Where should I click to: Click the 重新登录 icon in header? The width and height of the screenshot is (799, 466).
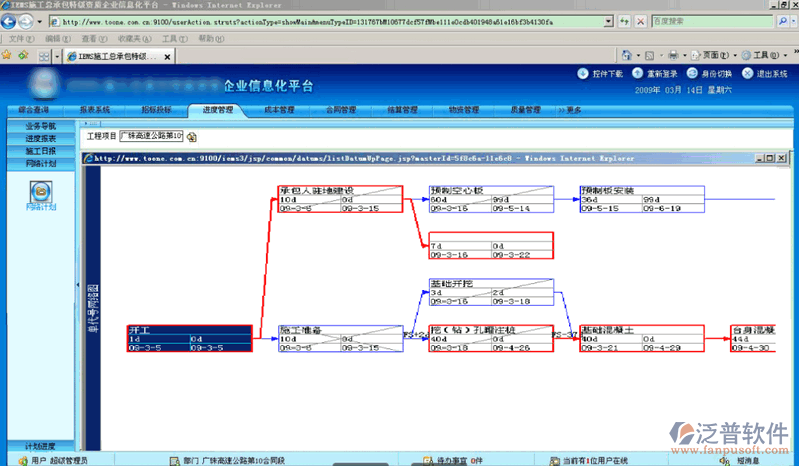636,73
